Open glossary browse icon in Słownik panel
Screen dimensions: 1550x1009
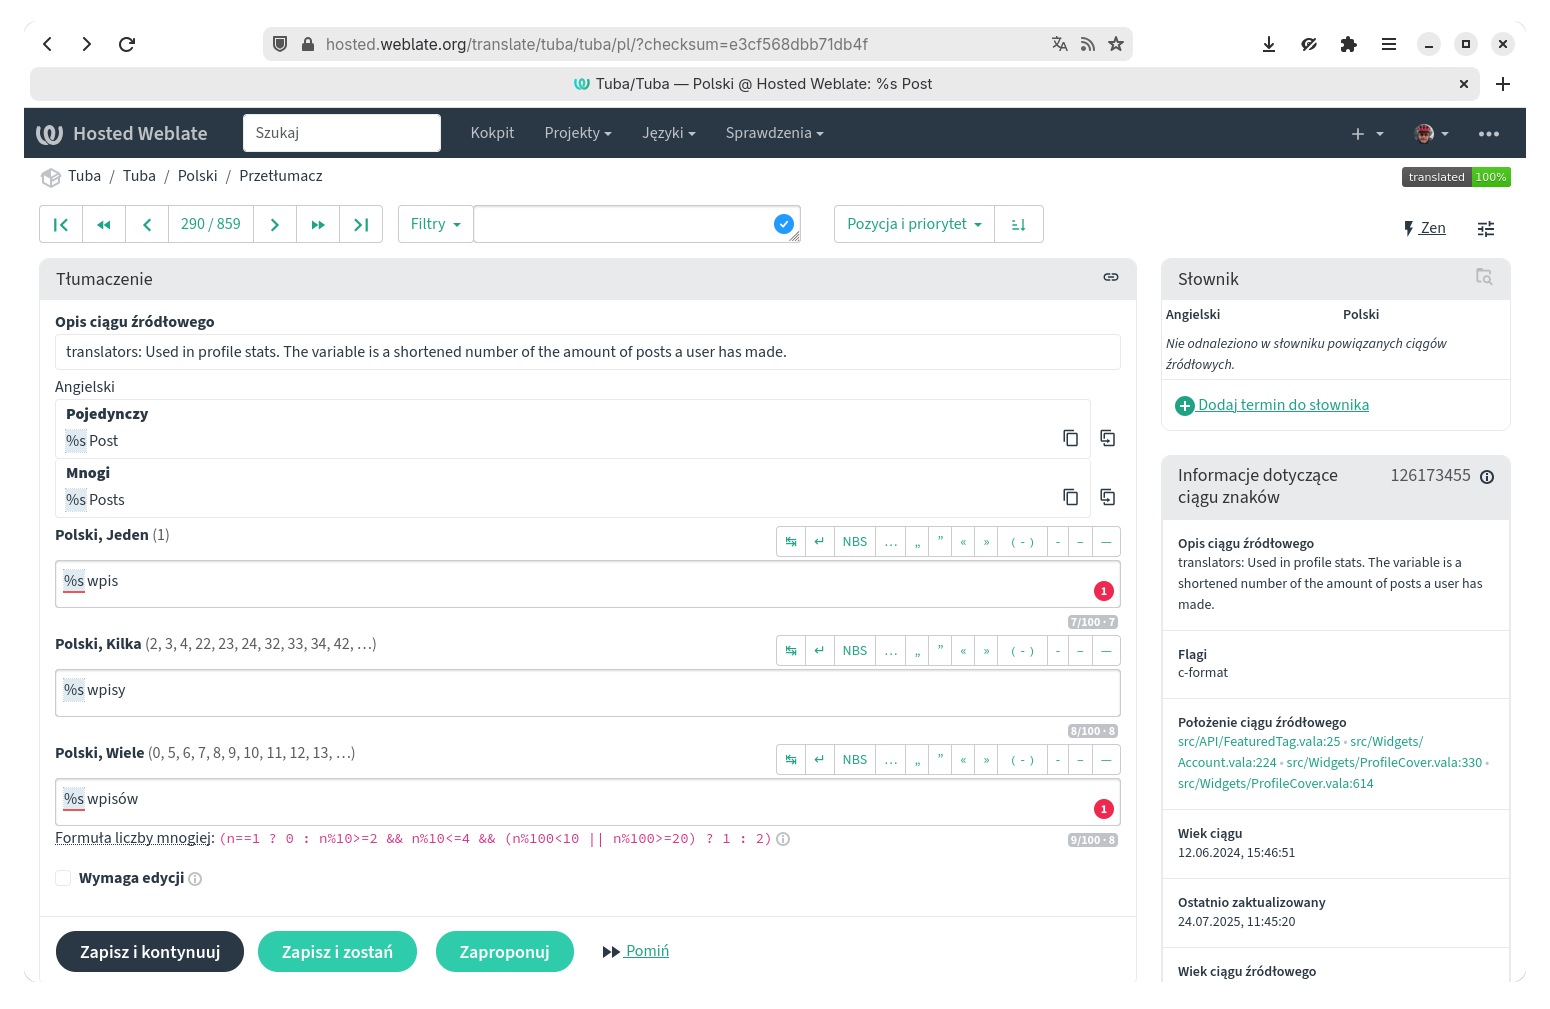pos(1484,277)
